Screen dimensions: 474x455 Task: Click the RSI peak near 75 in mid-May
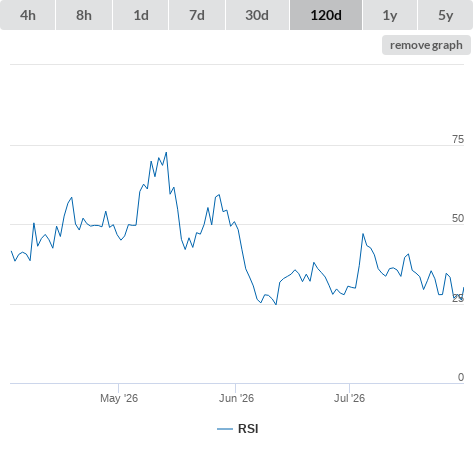point(166,153)
